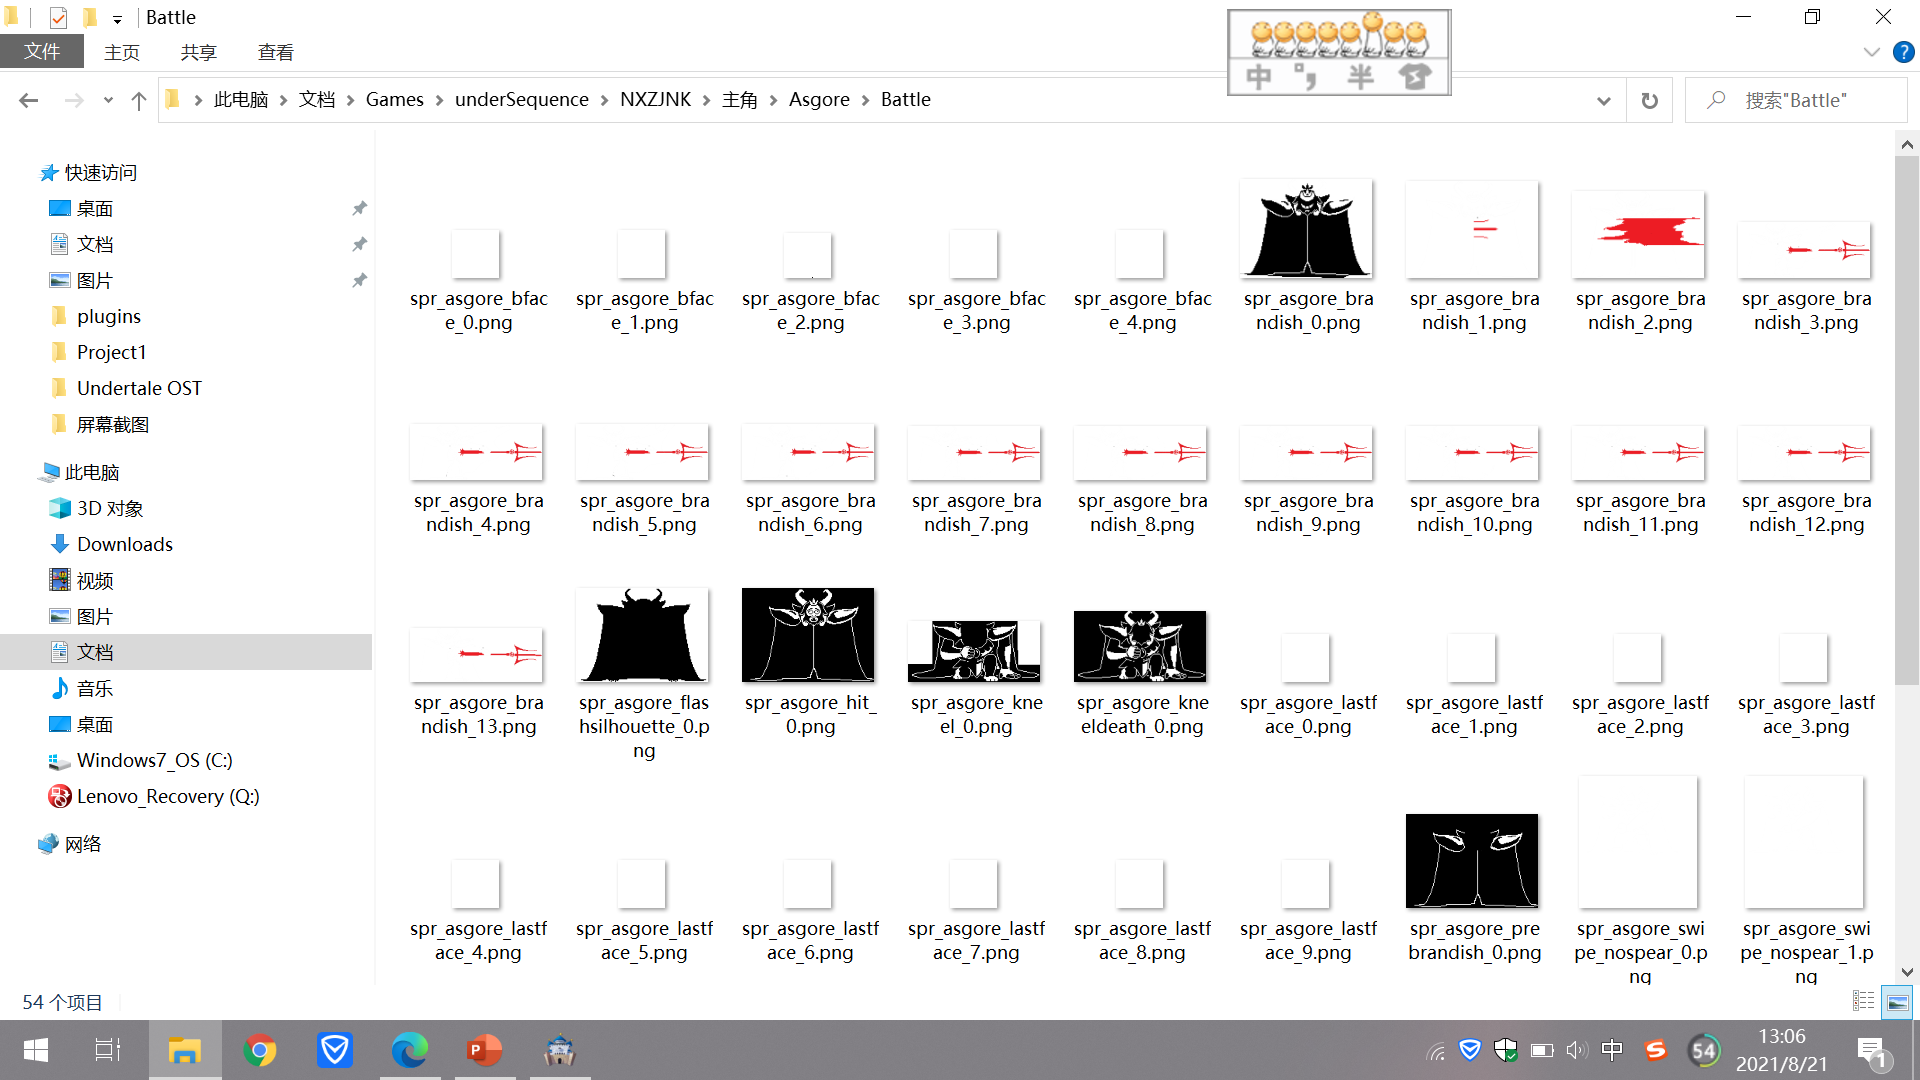Select spr_asgore_kneel_0.png file icon

[974, 651]
